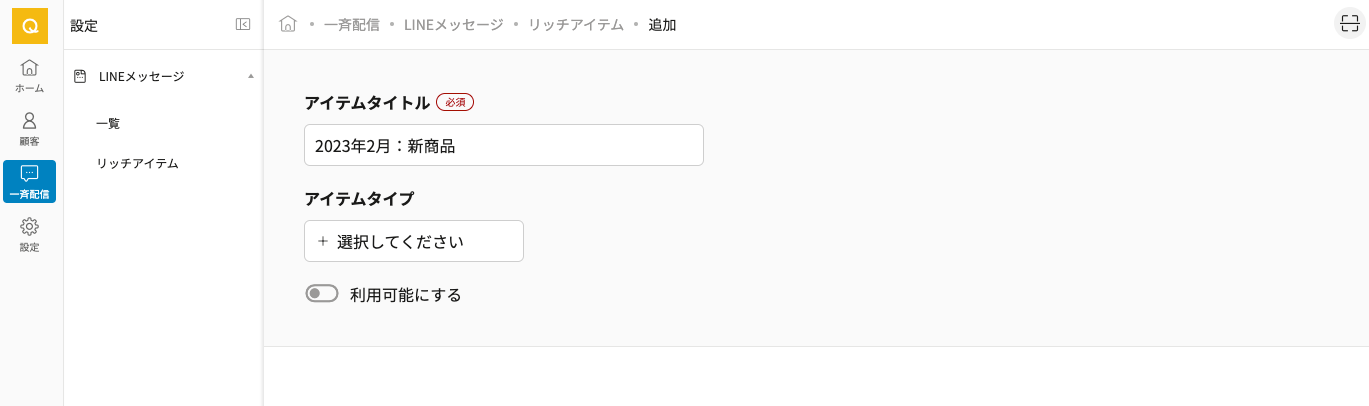
Task: Click the home icon in breadcrumb
Action: tap(288, 24)
